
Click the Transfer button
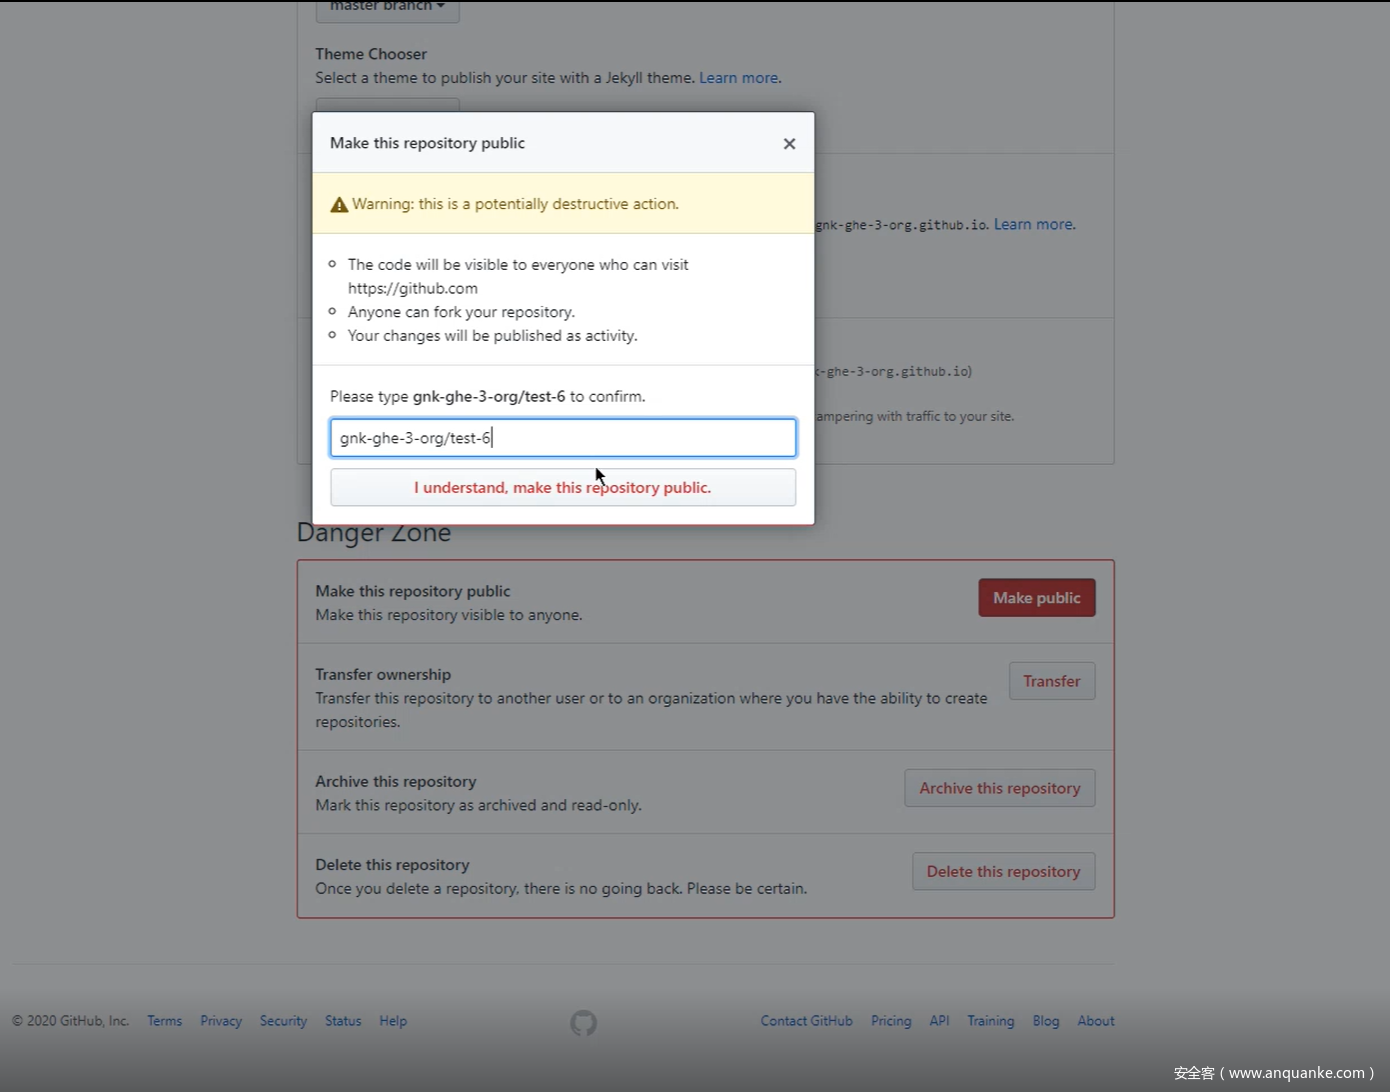1052,681
